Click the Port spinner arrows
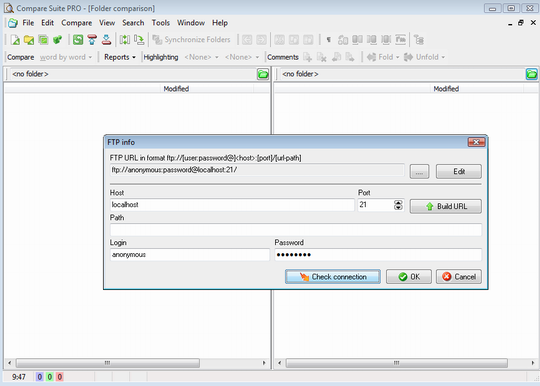540x386 pixels. click(x=398, y=205)
